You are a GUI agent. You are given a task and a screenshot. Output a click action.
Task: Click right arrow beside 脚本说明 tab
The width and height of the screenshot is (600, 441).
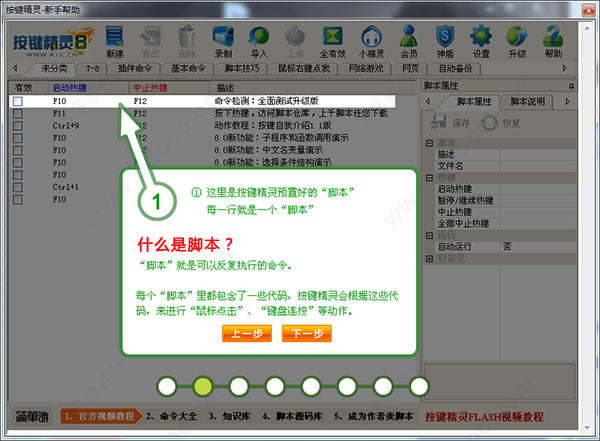(x=567, y=101)
